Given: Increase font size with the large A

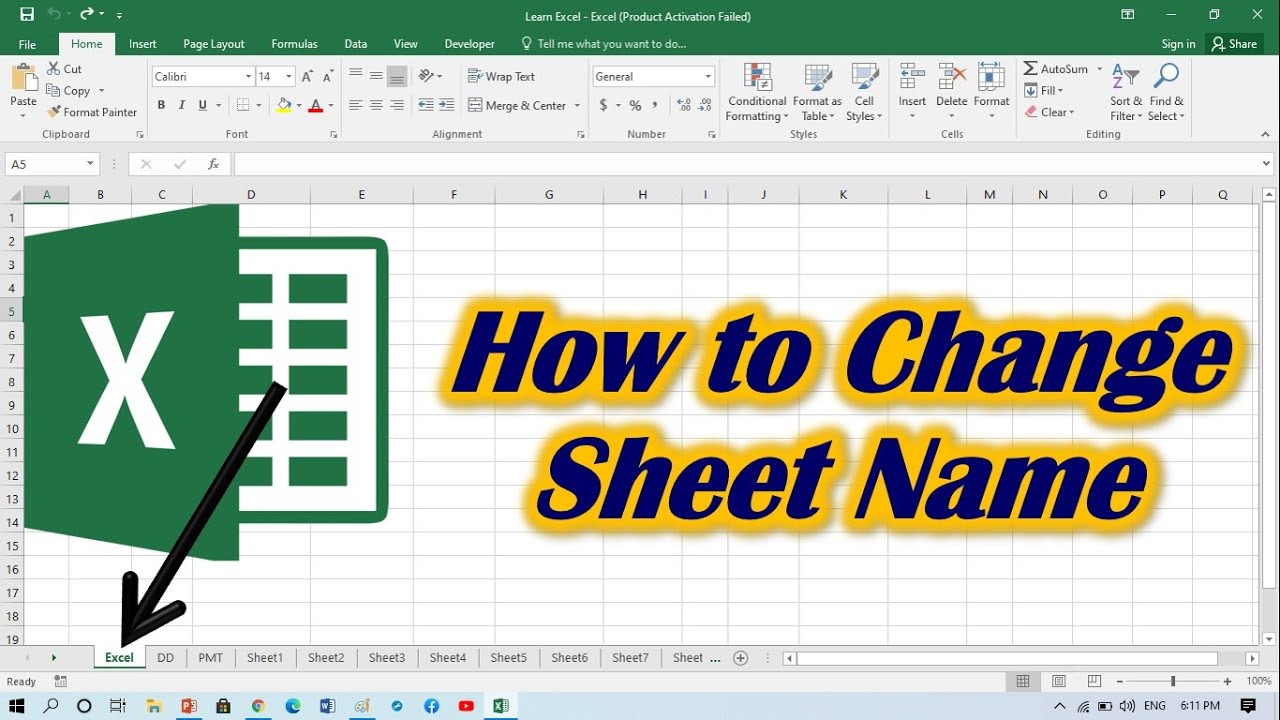Looking at the screenshot, I should coord(308,77).
